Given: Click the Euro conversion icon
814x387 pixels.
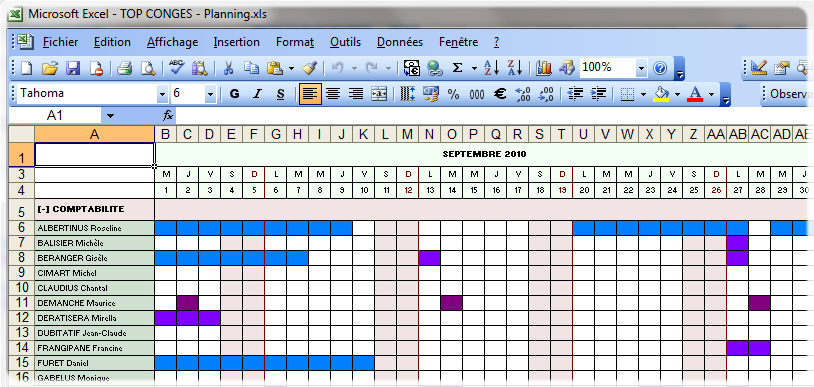Looking at the screenshot, I should 411,68.
